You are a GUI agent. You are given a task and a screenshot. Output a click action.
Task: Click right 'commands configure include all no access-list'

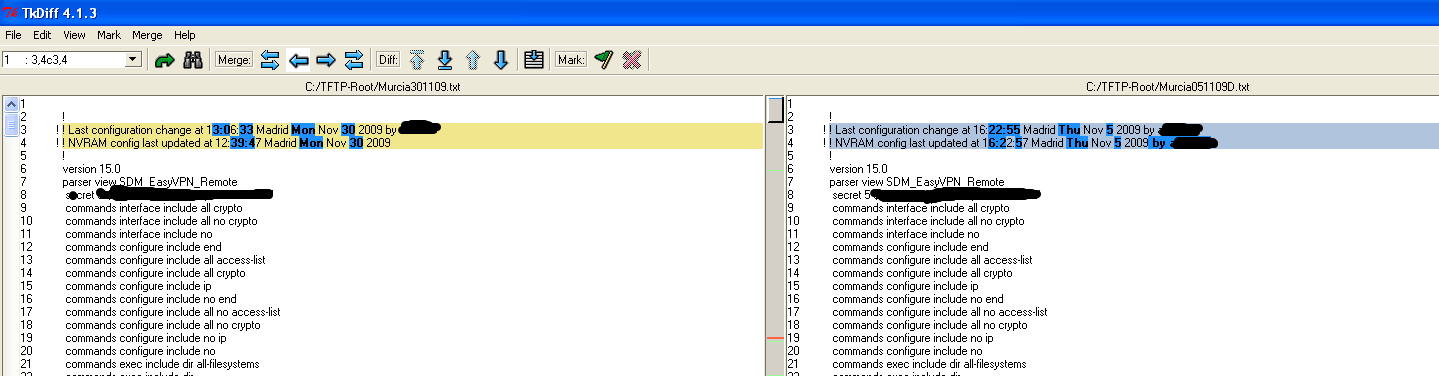tap(940, 312)
